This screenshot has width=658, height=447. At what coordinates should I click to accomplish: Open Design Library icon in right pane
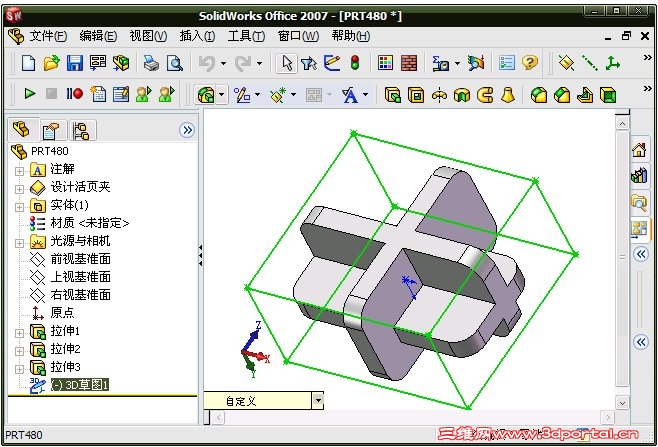639,175
